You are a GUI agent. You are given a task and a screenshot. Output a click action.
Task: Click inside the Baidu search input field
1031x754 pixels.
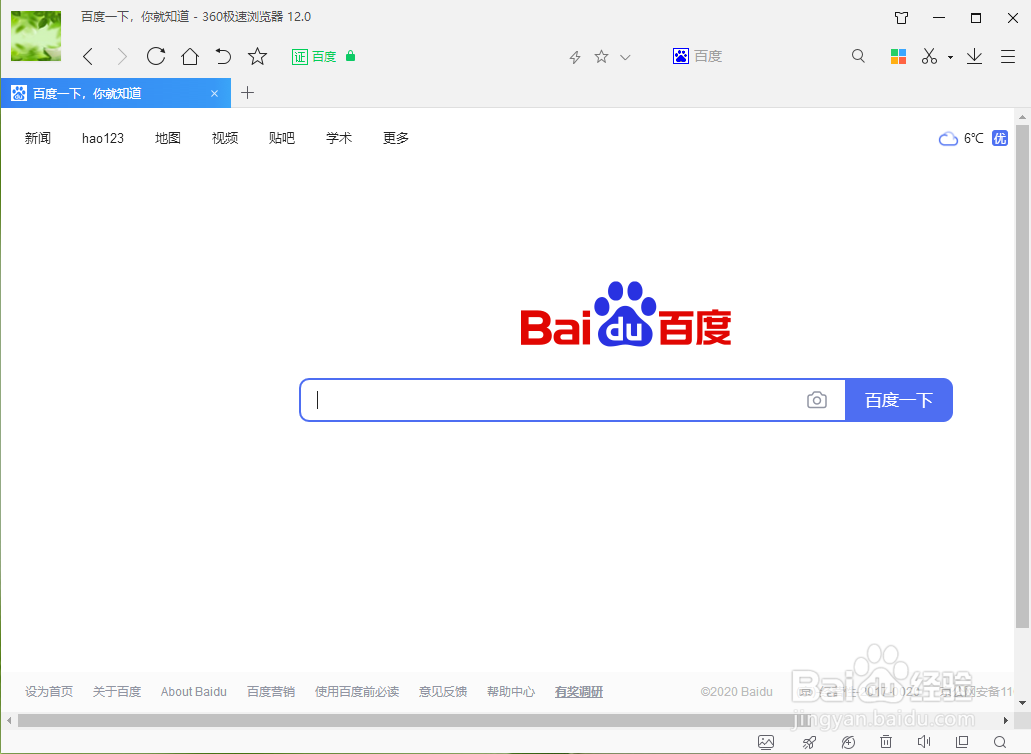pos(560,399)
